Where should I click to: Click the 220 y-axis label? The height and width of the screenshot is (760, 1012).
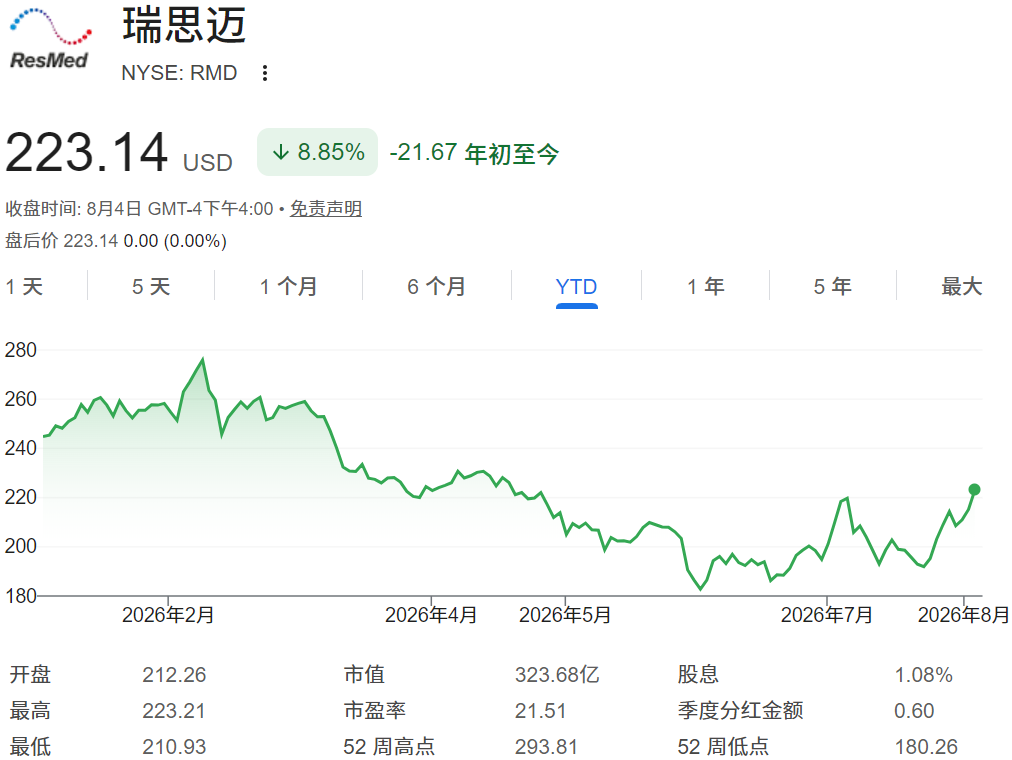[21, 497]
